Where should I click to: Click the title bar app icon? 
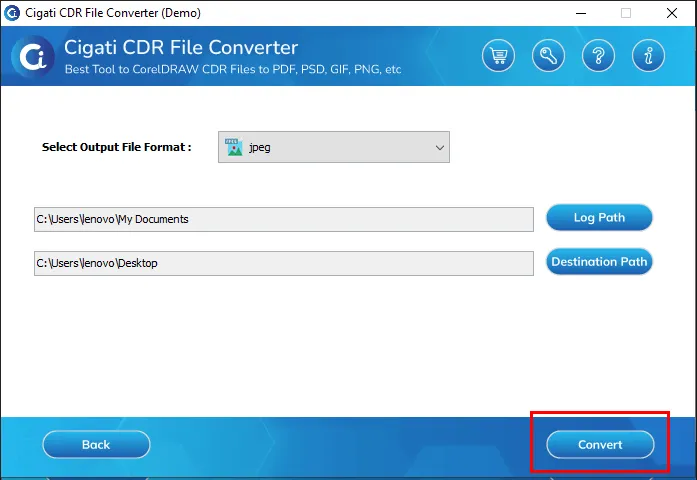12,13
